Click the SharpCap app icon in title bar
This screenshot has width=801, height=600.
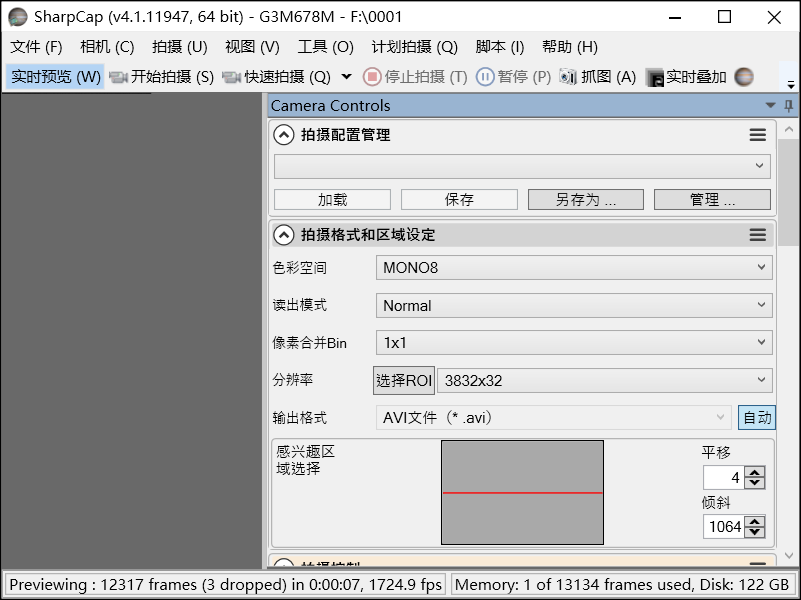18,17
